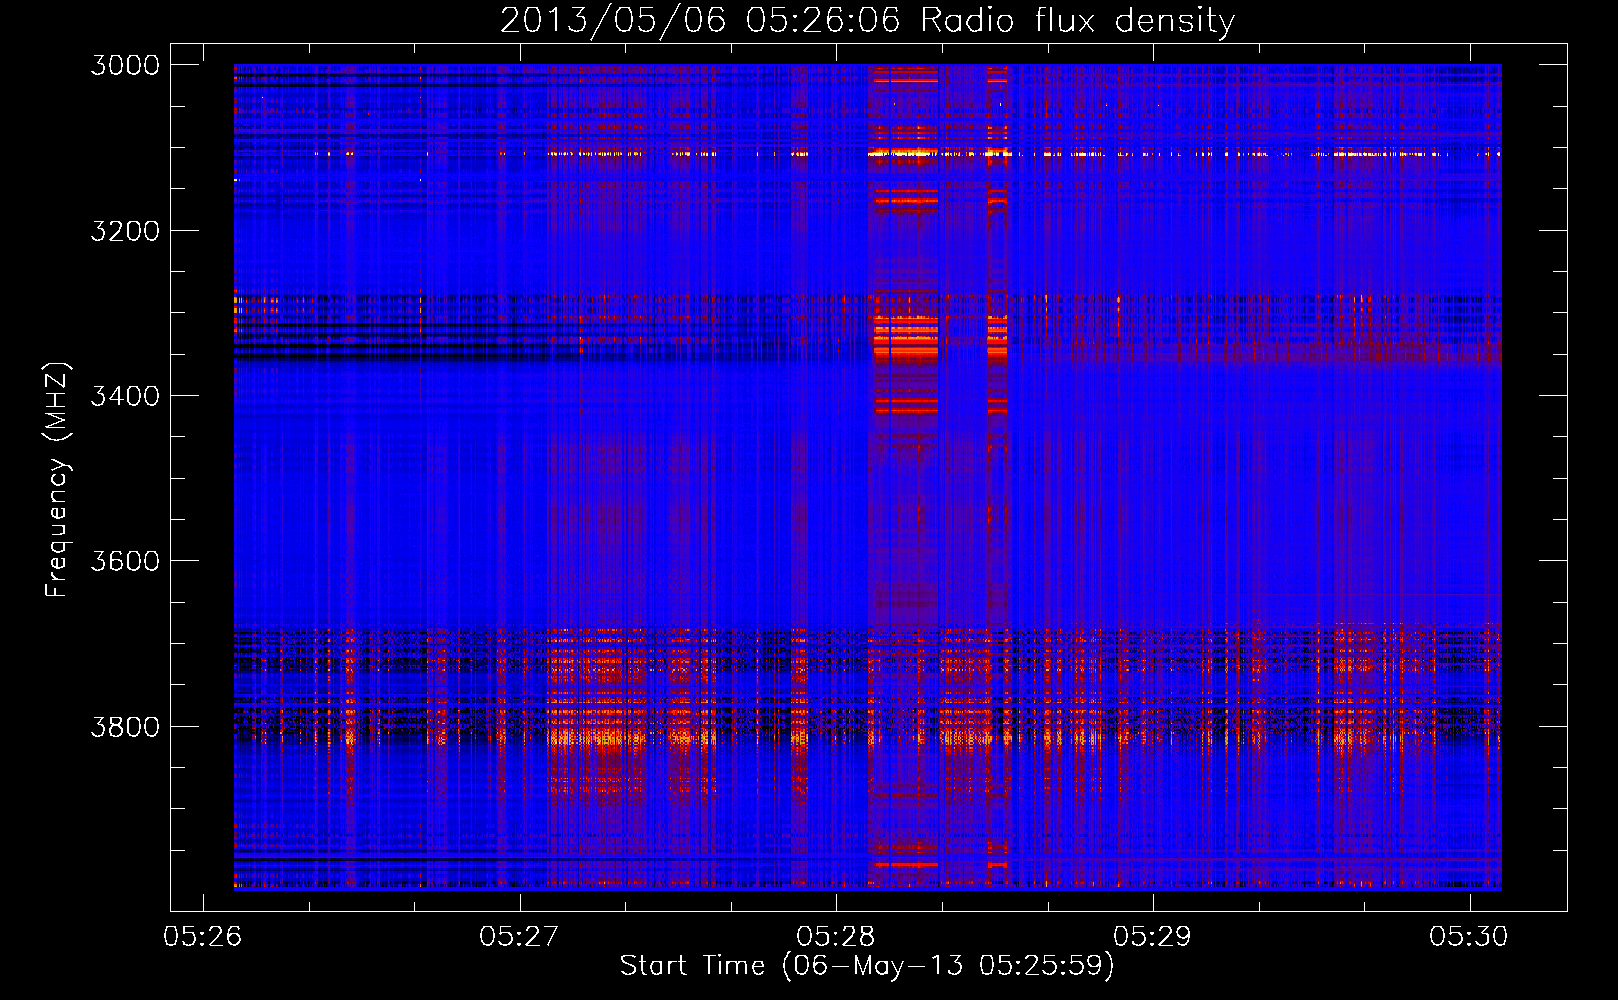Click the 05:26 time tick label
The height and width of the screenshot is (1000, 1618).
(202, 937)
